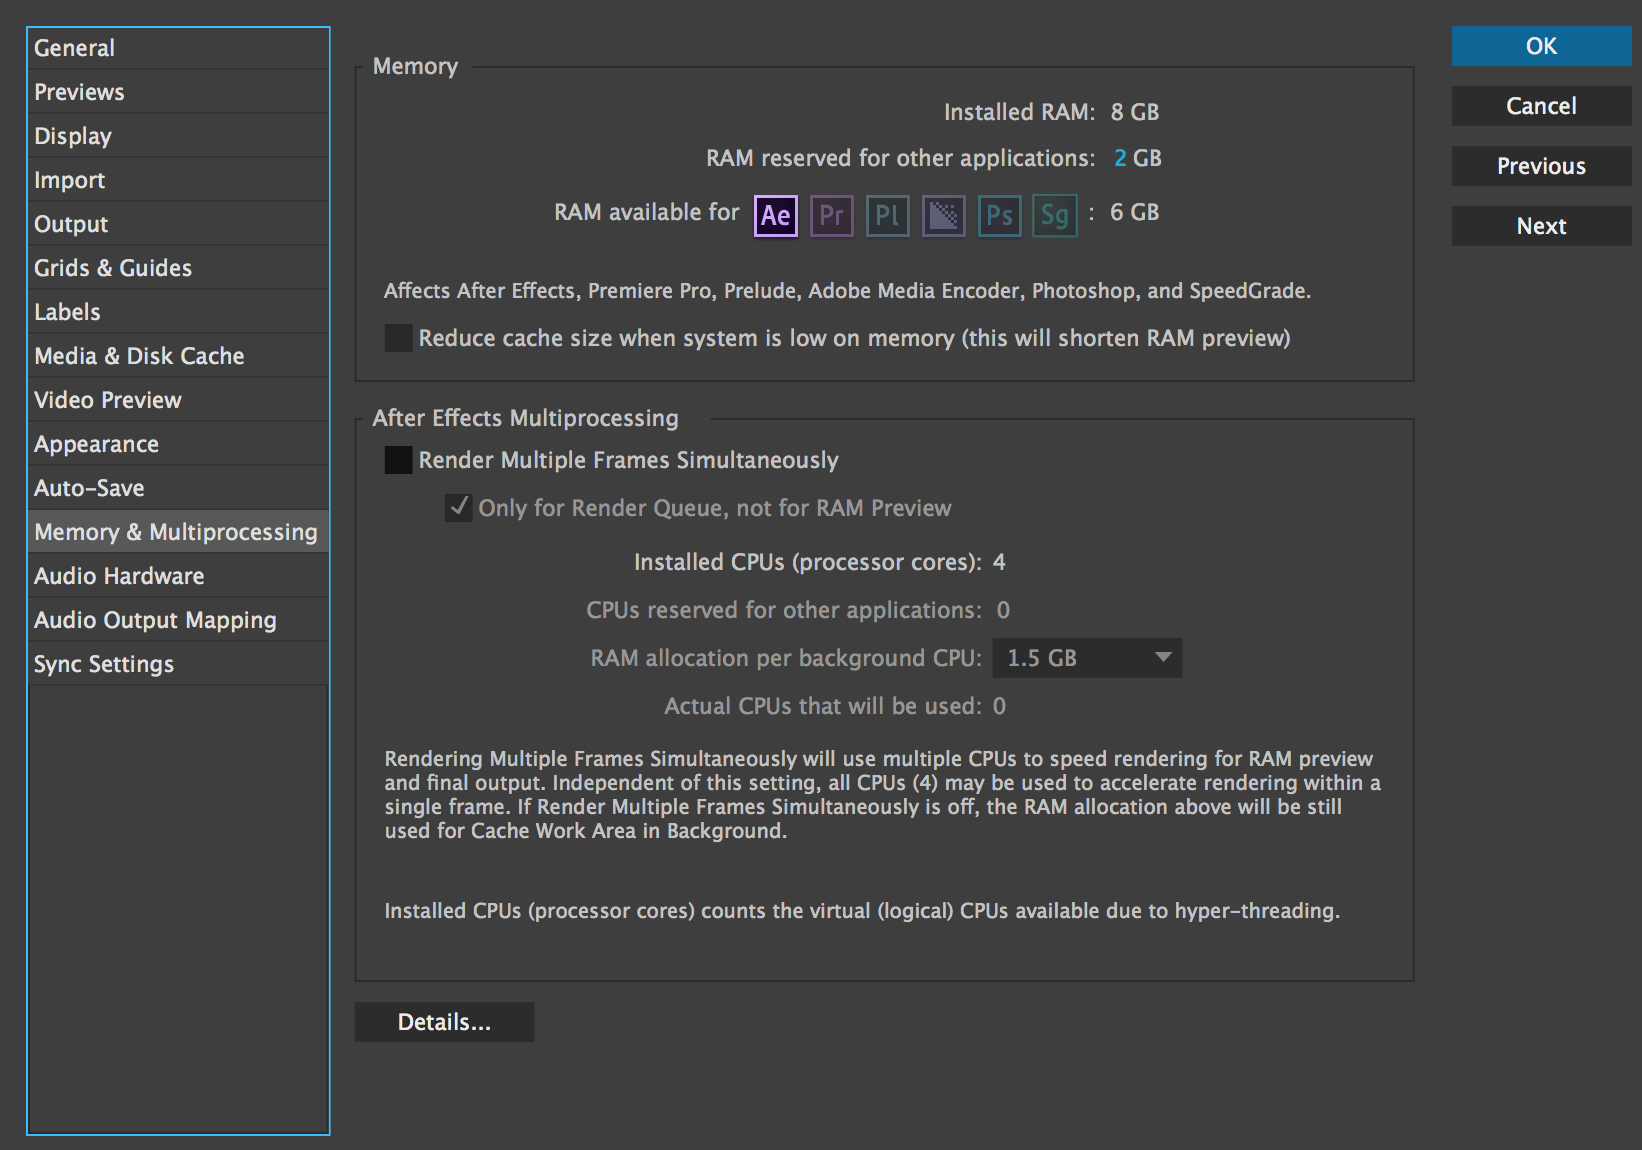Click the hyper-threading note about Installed CPUs

point(862,911)
